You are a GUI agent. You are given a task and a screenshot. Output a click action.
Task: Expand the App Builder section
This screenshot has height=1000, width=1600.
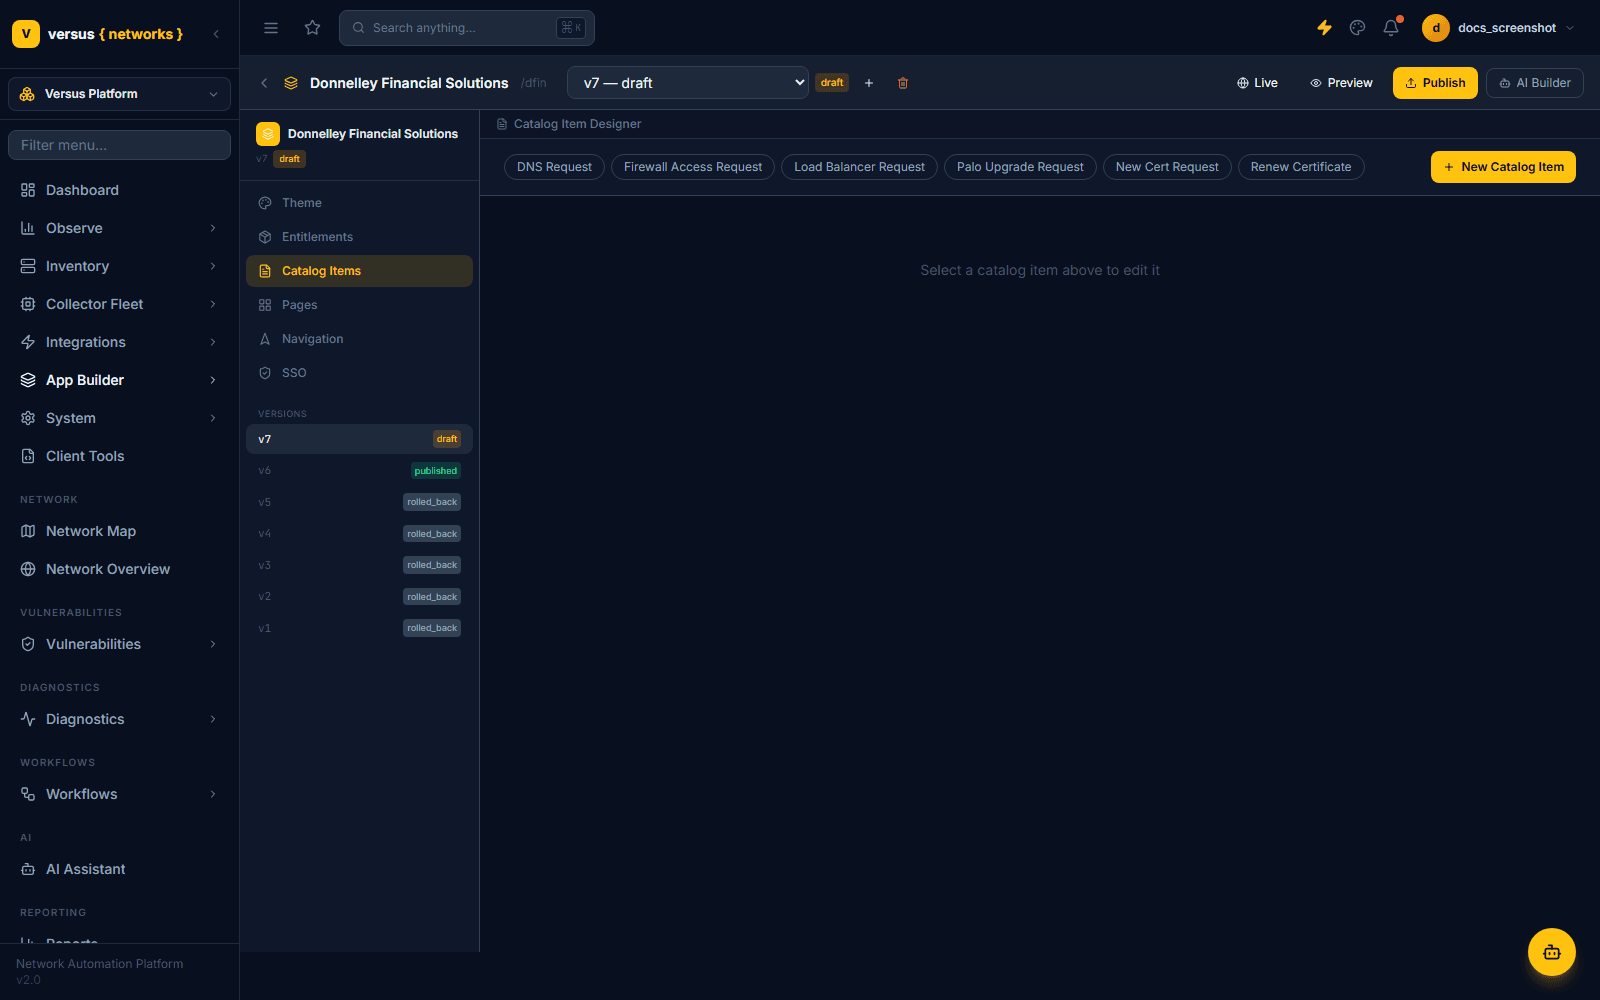click(x=119, y=380)
